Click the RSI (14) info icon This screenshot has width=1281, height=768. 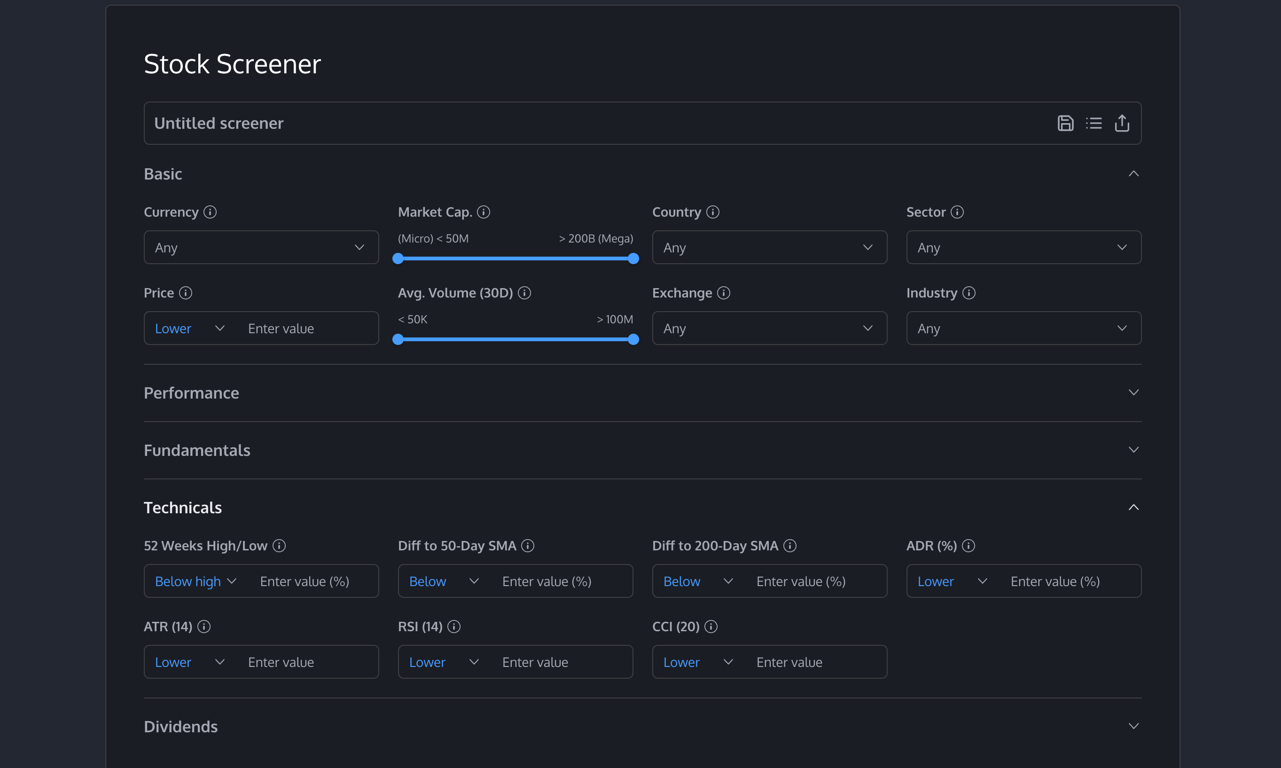click(454, 626)
